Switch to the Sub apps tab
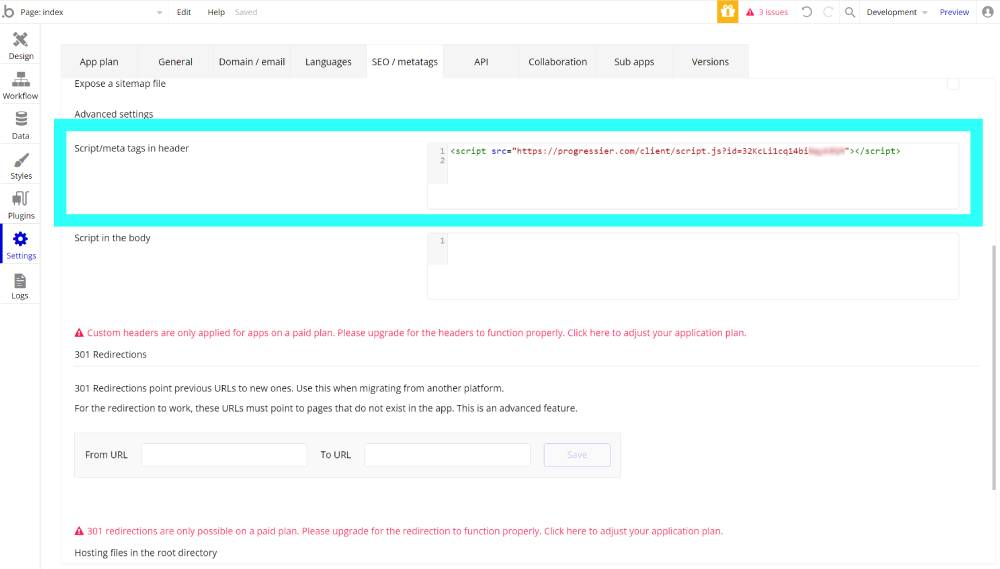Screen dimensions: 1000x569 pyautogui.click(x=634, y=62)
